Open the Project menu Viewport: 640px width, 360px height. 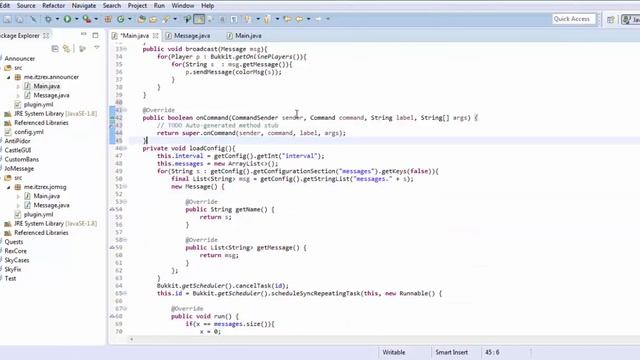coord(137,6)
